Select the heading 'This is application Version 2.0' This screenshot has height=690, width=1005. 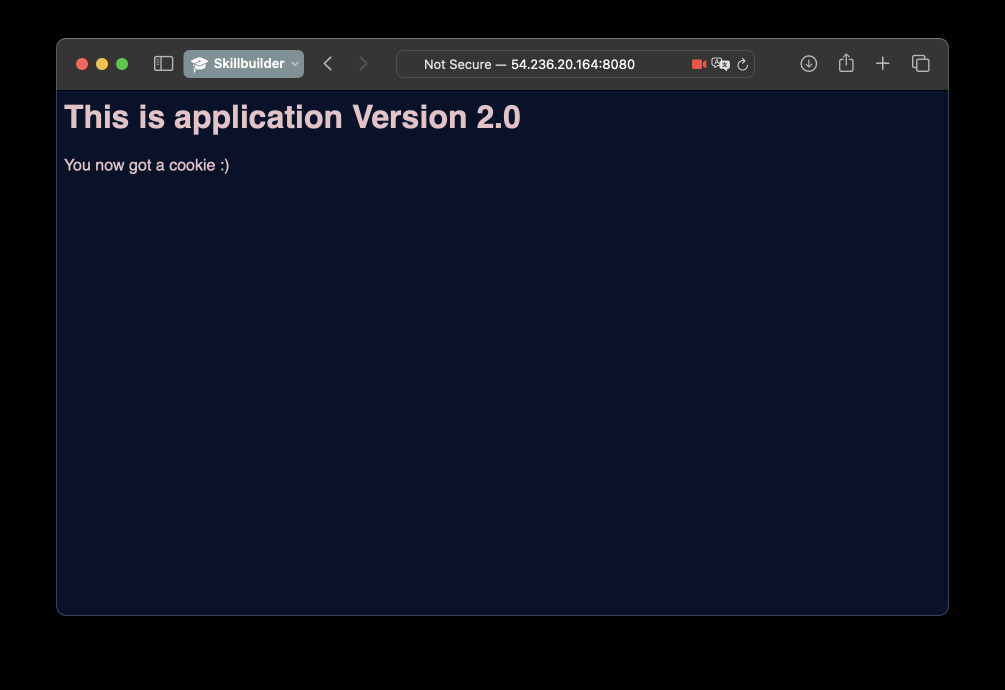click(292, 117)
